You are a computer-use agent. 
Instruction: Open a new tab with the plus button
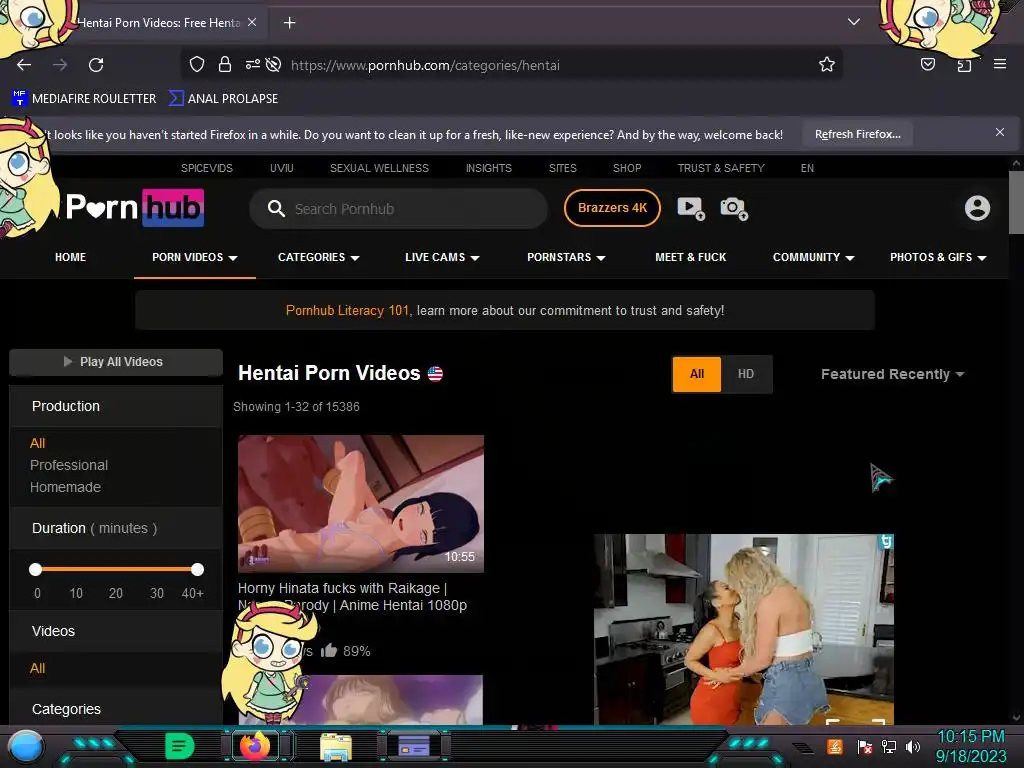point(289,23)
